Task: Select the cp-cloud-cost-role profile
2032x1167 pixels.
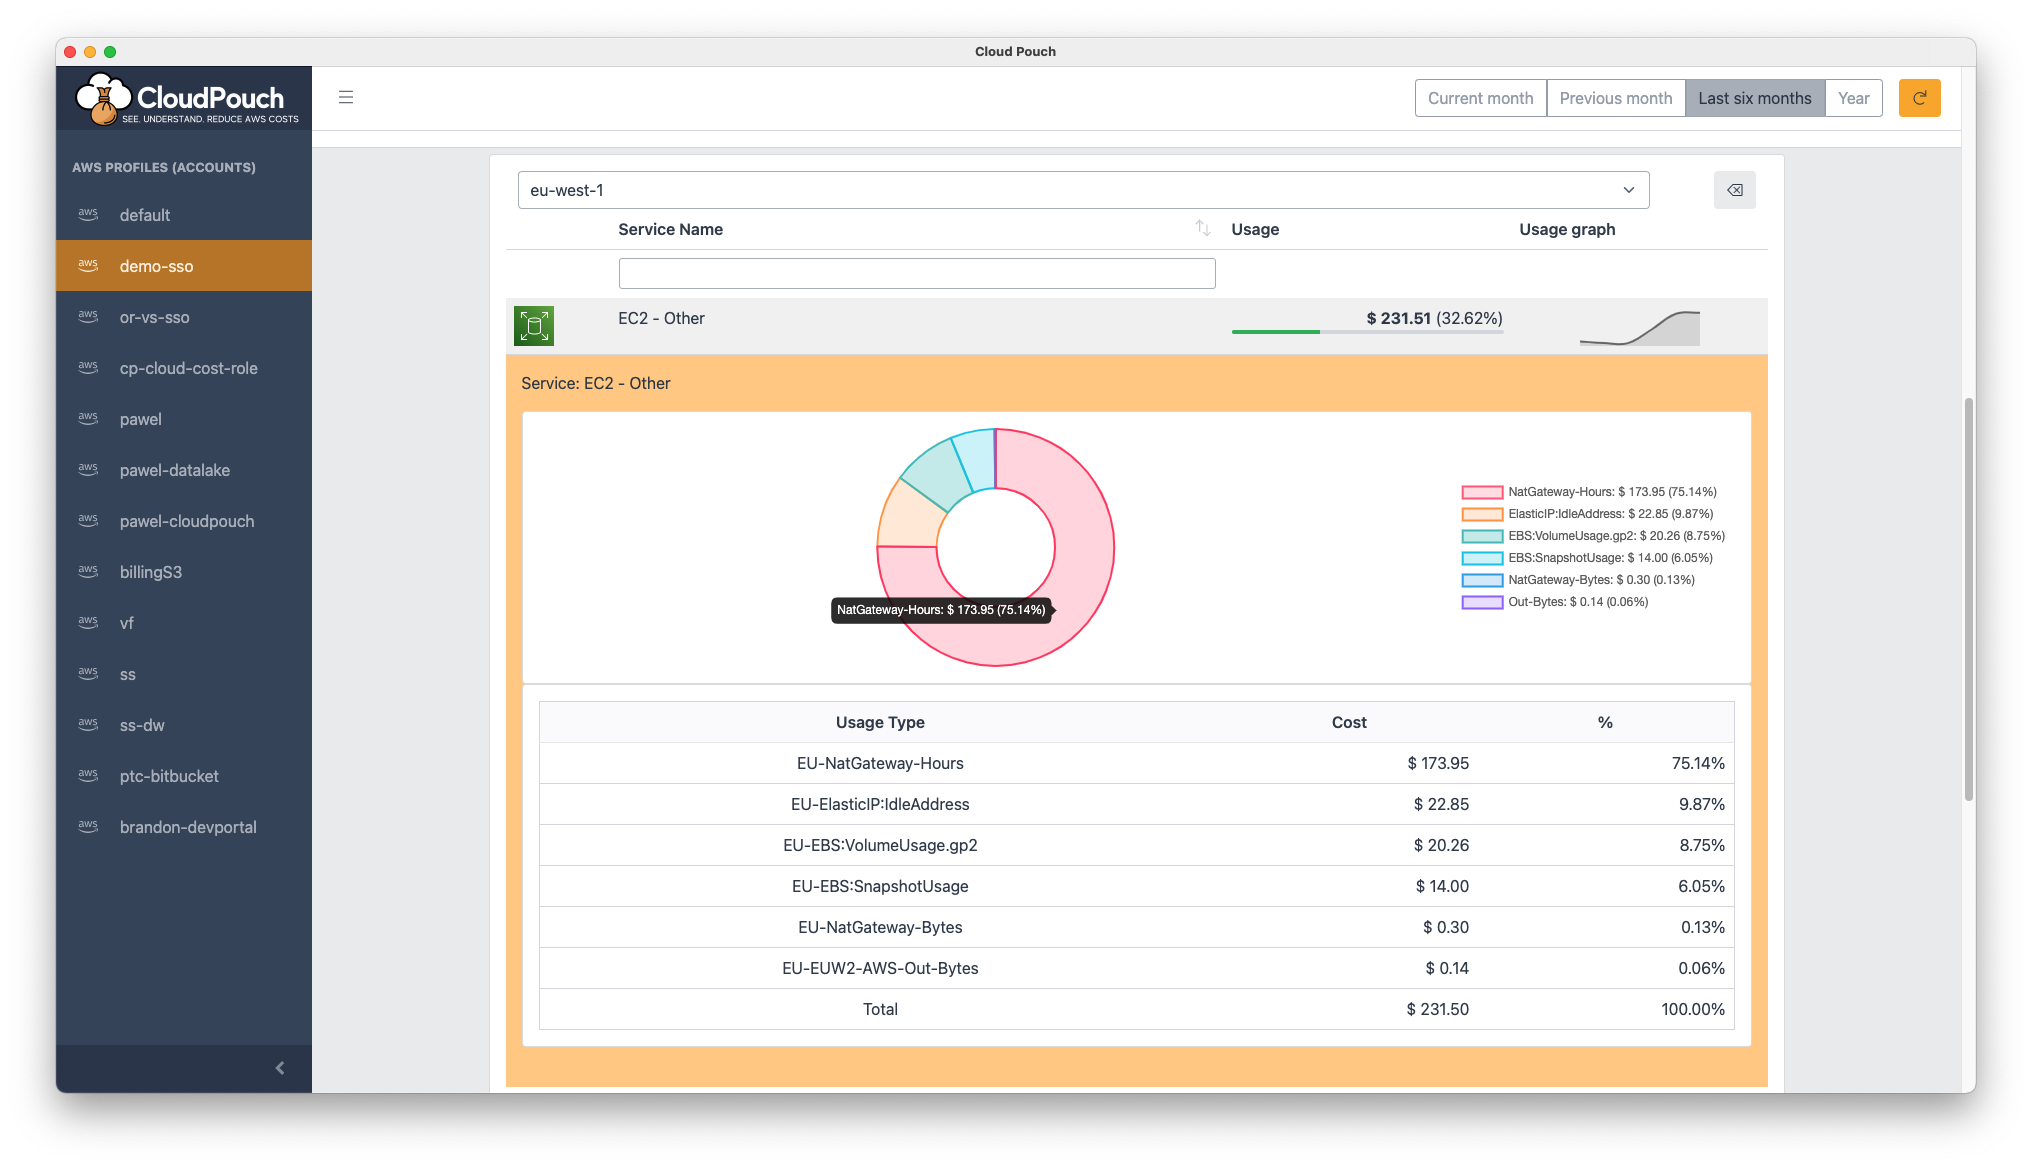Action: tap(188, 368)
